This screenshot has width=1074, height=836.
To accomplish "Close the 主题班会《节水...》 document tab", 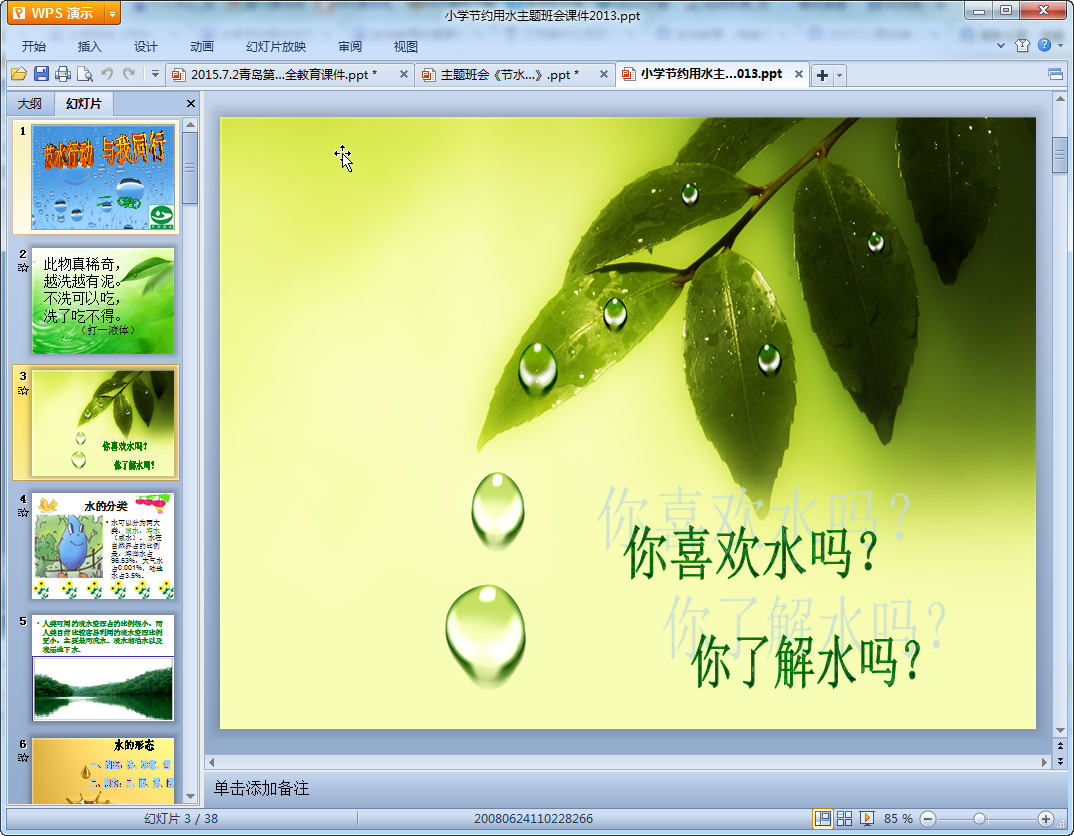I will coord(603,75).
